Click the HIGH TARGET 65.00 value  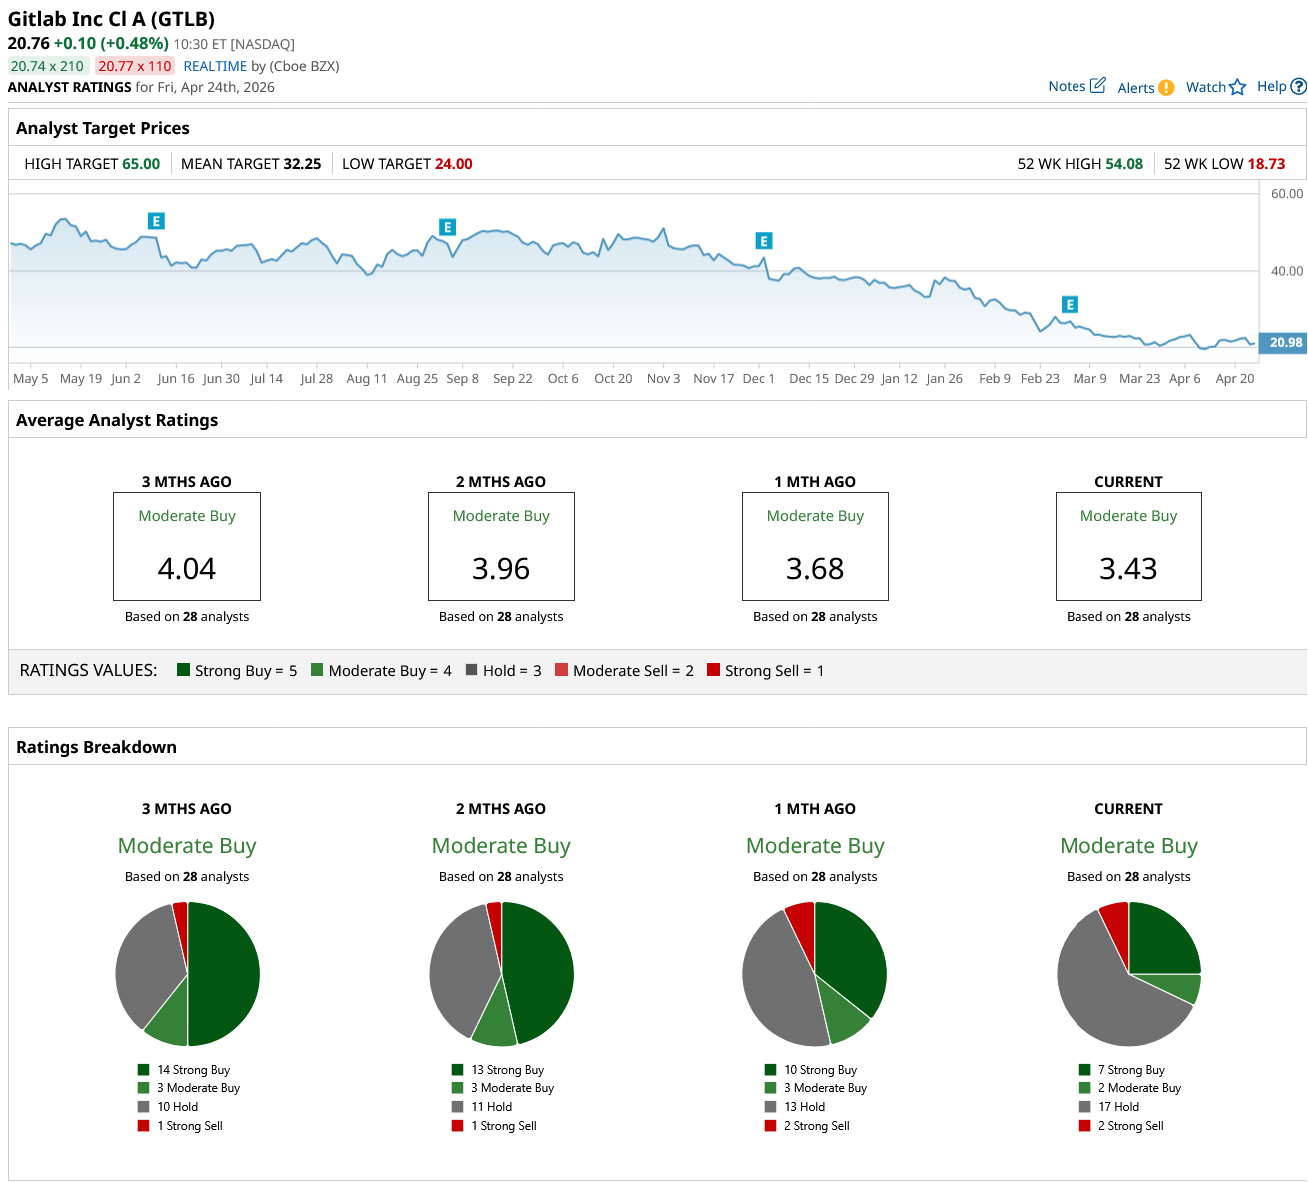pyautogui.click(x=141, y=164)
